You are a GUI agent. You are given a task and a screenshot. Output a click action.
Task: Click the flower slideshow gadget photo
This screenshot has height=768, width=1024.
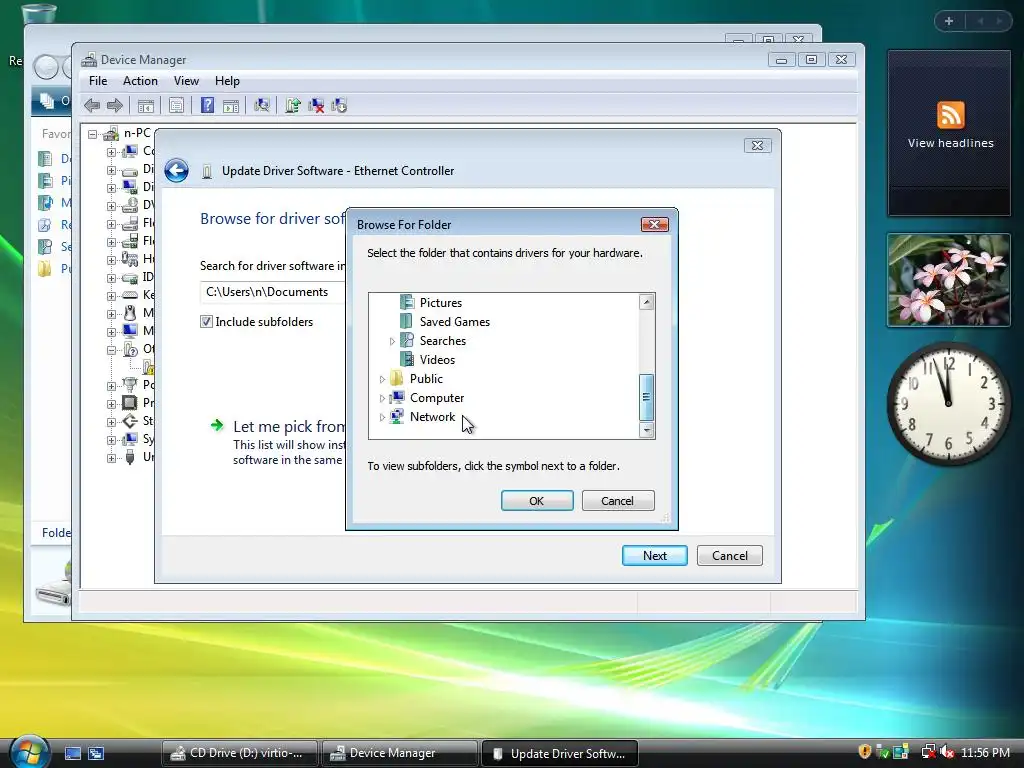tap(949, 280)
